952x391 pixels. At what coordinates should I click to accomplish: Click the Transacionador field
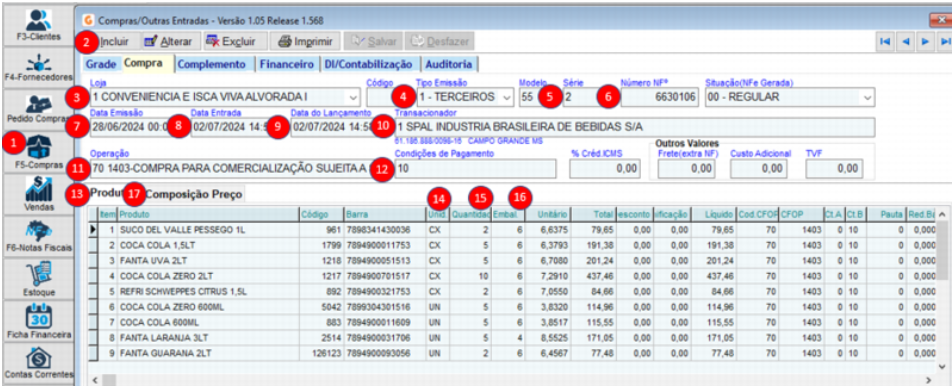[x=635, y=127]
